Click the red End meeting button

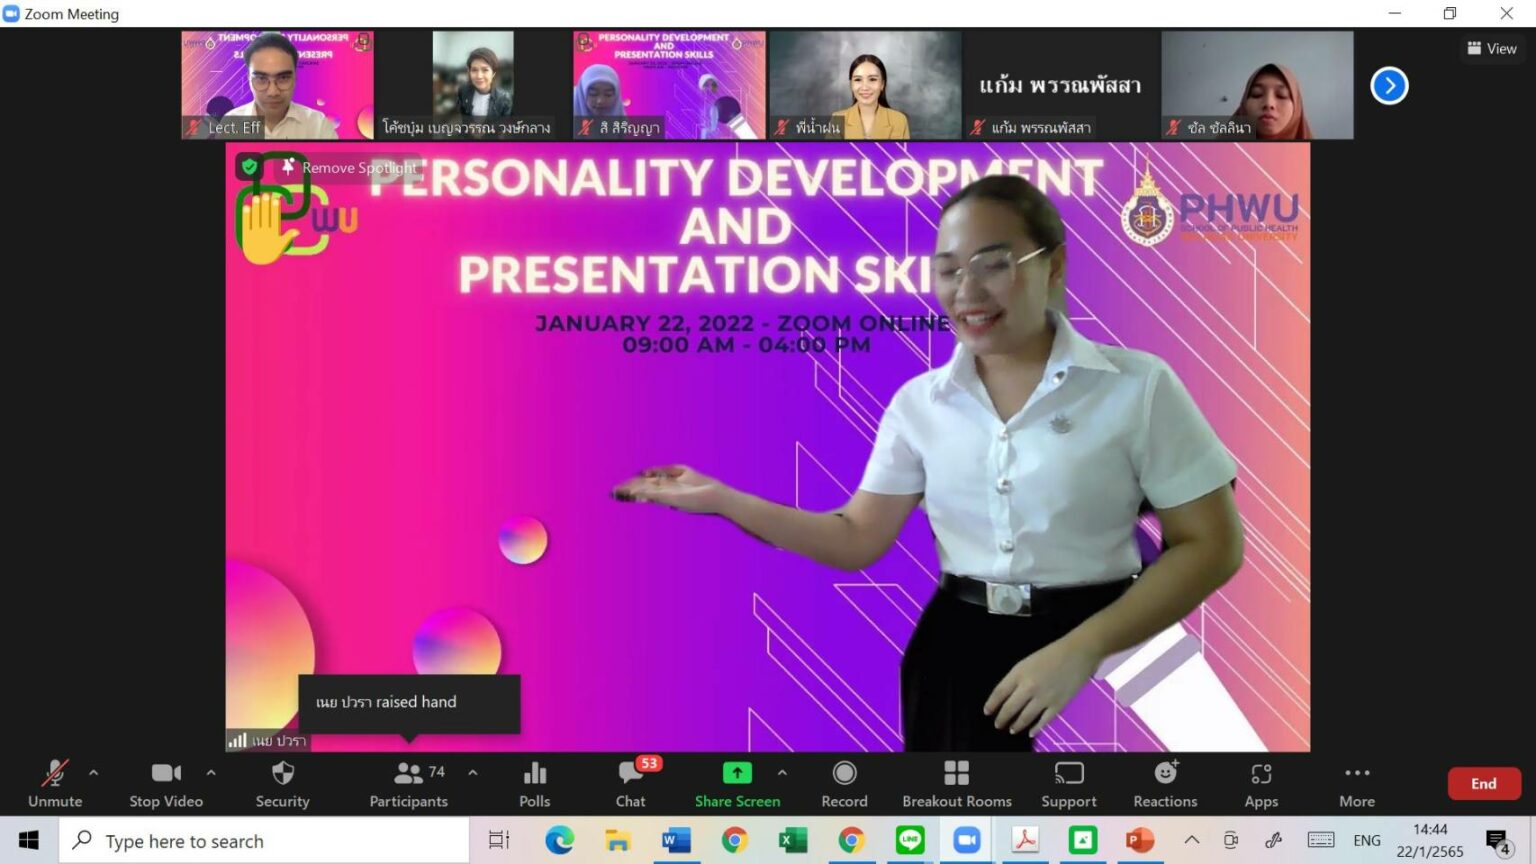point(1483,783)
